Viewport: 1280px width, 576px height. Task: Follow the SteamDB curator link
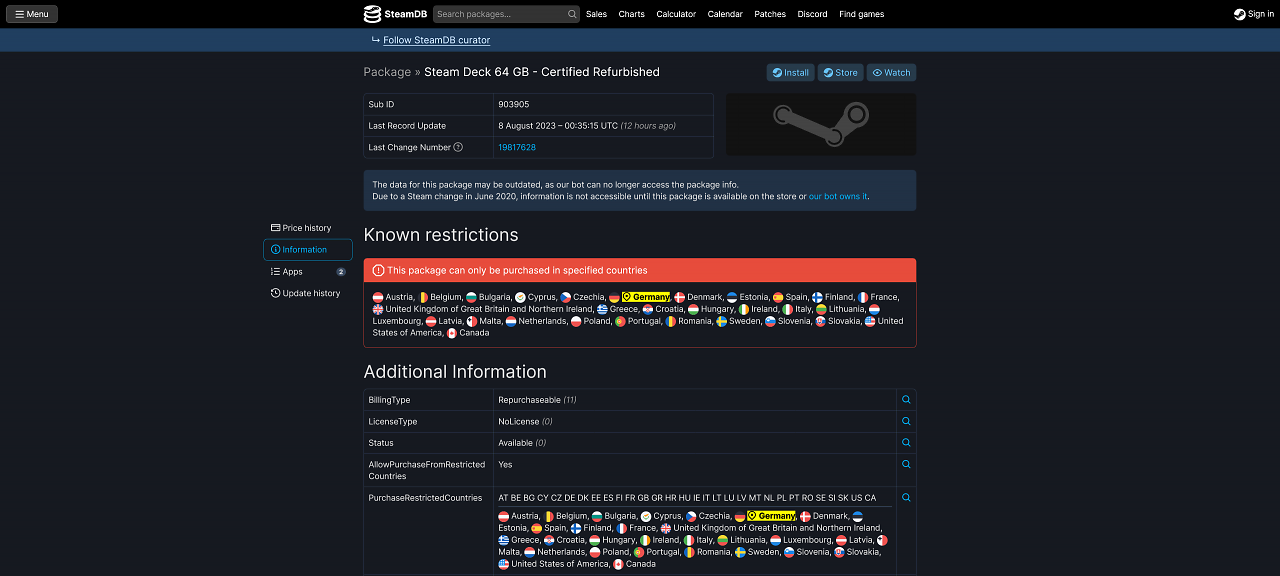(x=436, y=40)
